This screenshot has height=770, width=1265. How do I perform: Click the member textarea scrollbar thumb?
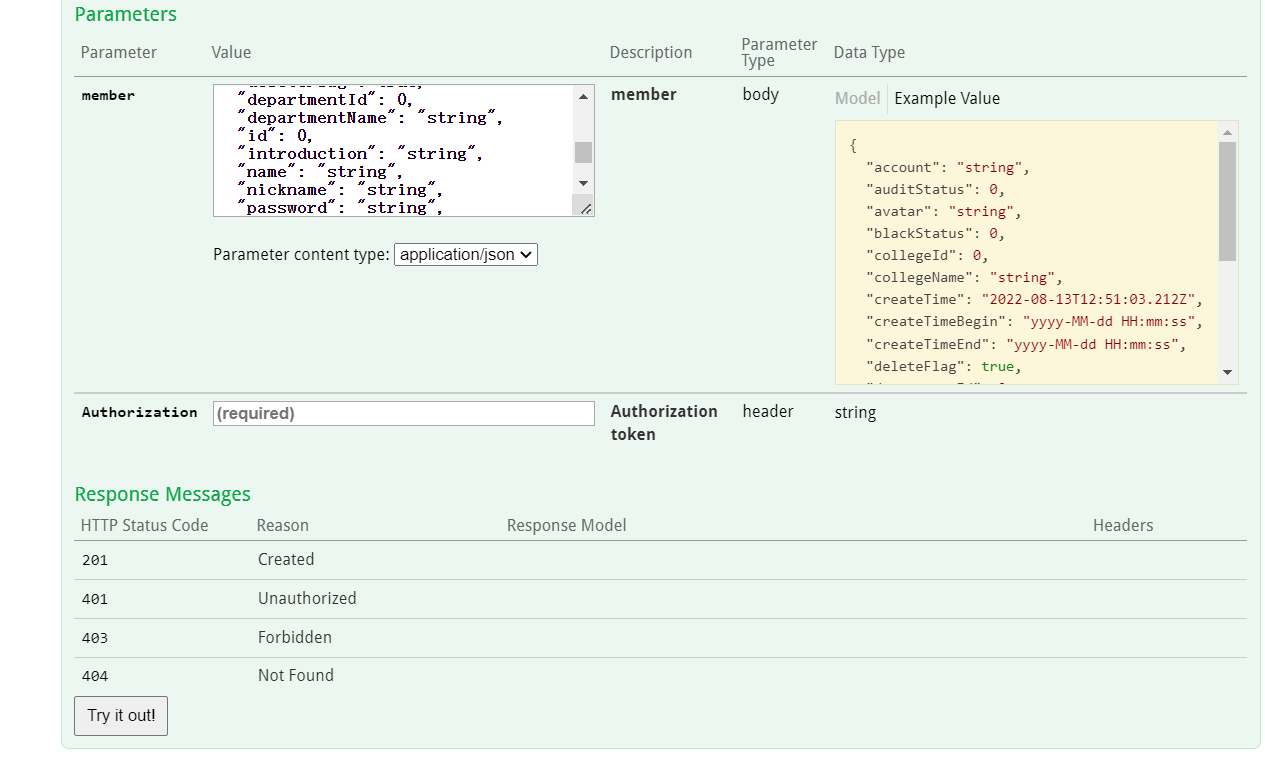(583, 152)
